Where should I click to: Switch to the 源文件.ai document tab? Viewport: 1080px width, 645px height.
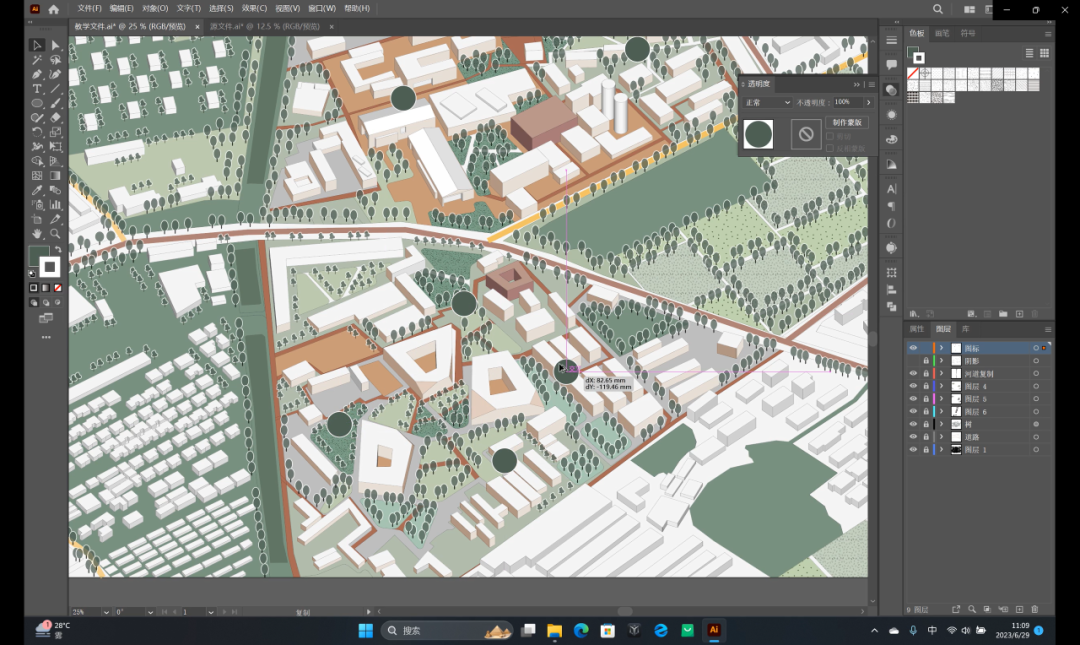coord(265,26)
